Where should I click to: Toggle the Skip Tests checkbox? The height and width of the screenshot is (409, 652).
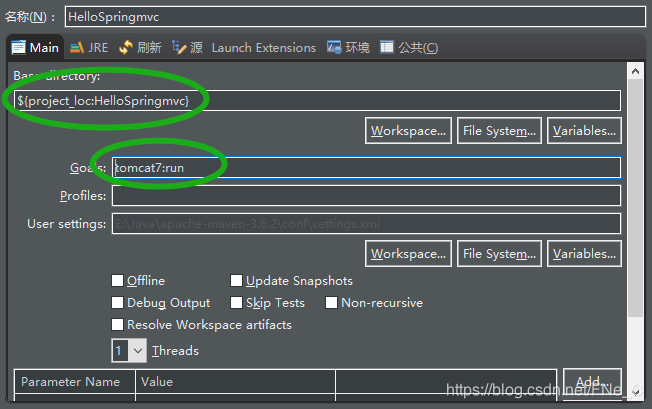pos(236,303)
